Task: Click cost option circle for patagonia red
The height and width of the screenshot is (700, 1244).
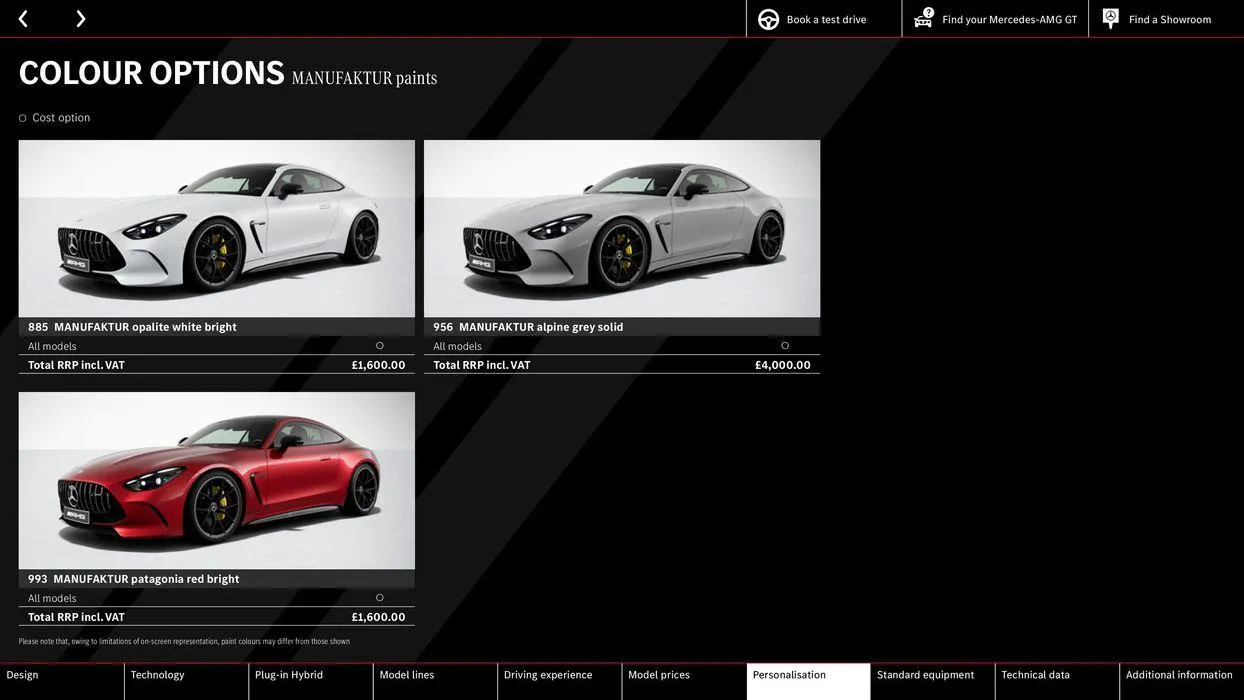Action: click(x=380, y=598)
